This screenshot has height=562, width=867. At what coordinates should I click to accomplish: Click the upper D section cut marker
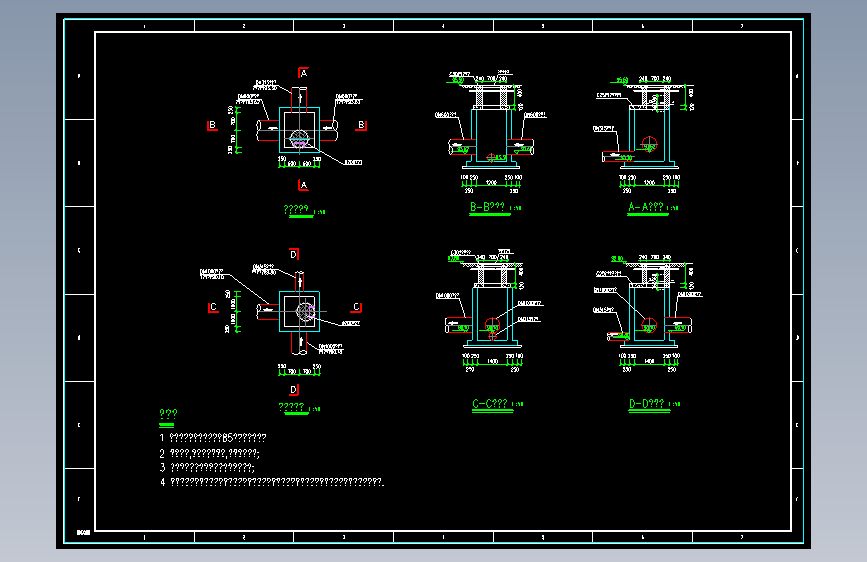294,254
